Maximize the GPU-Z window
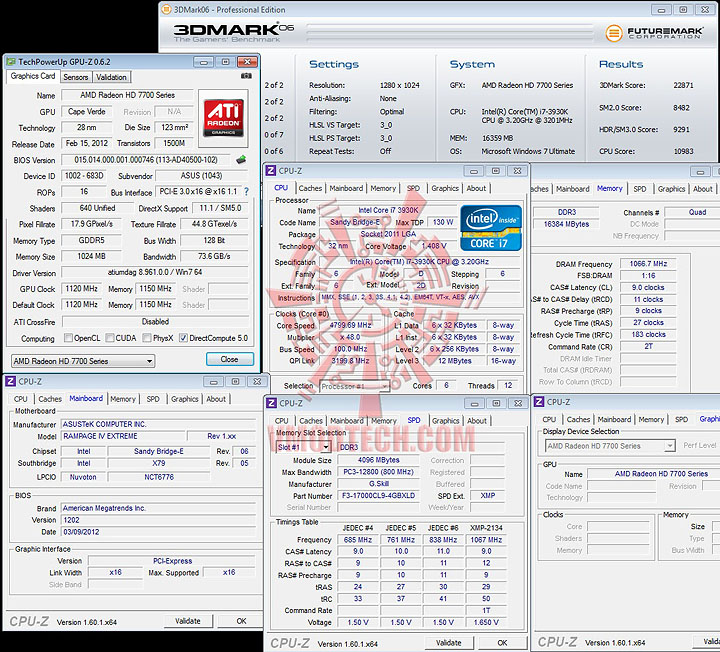Viewport: 720px width, 652px height. pyautogui.click(x=225, y=62)
